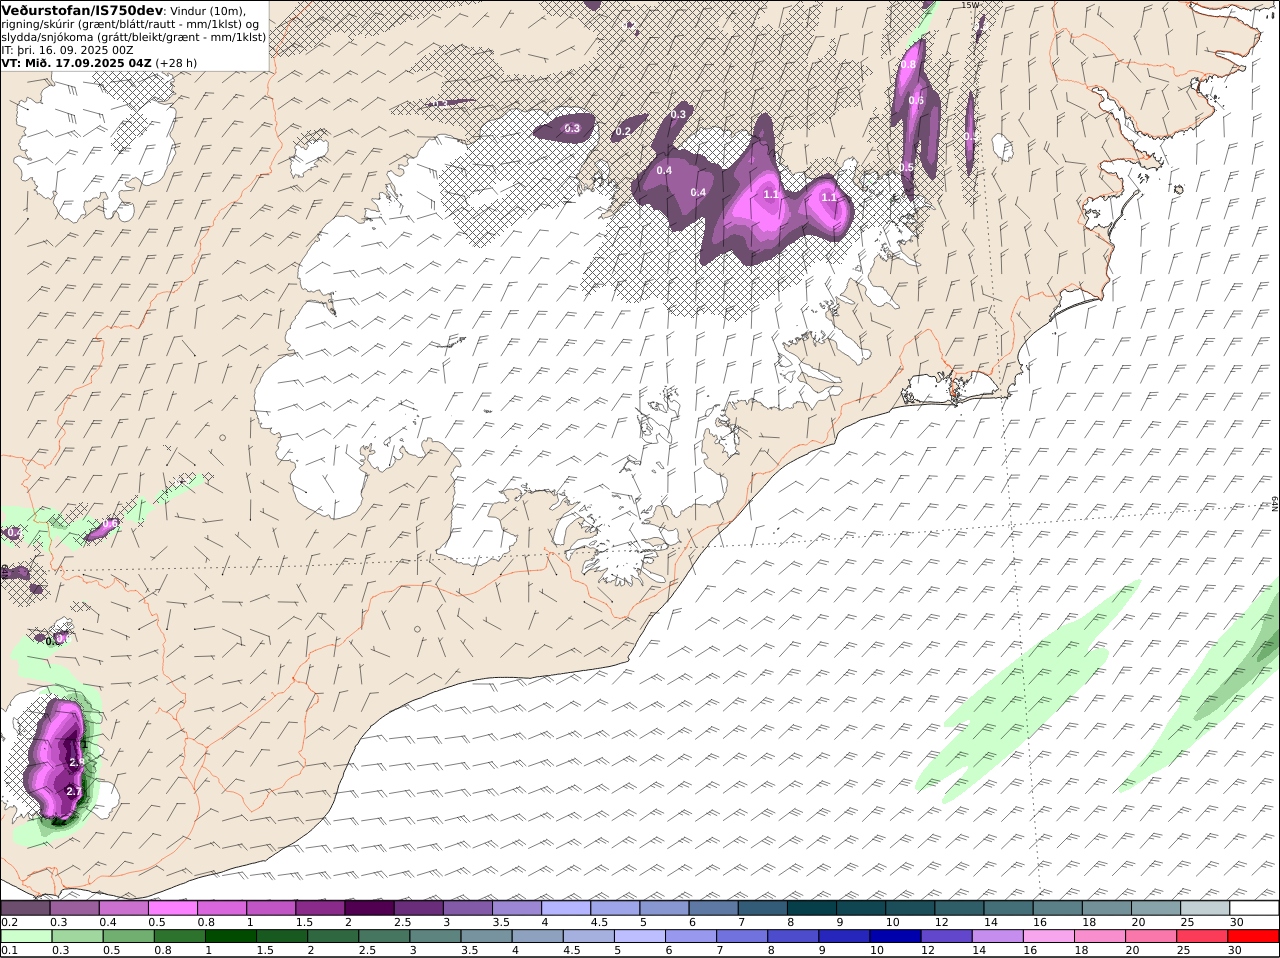Pick the white 30+ snow scale swatch
1280x958 pixels.
(x=1254, y=907)
